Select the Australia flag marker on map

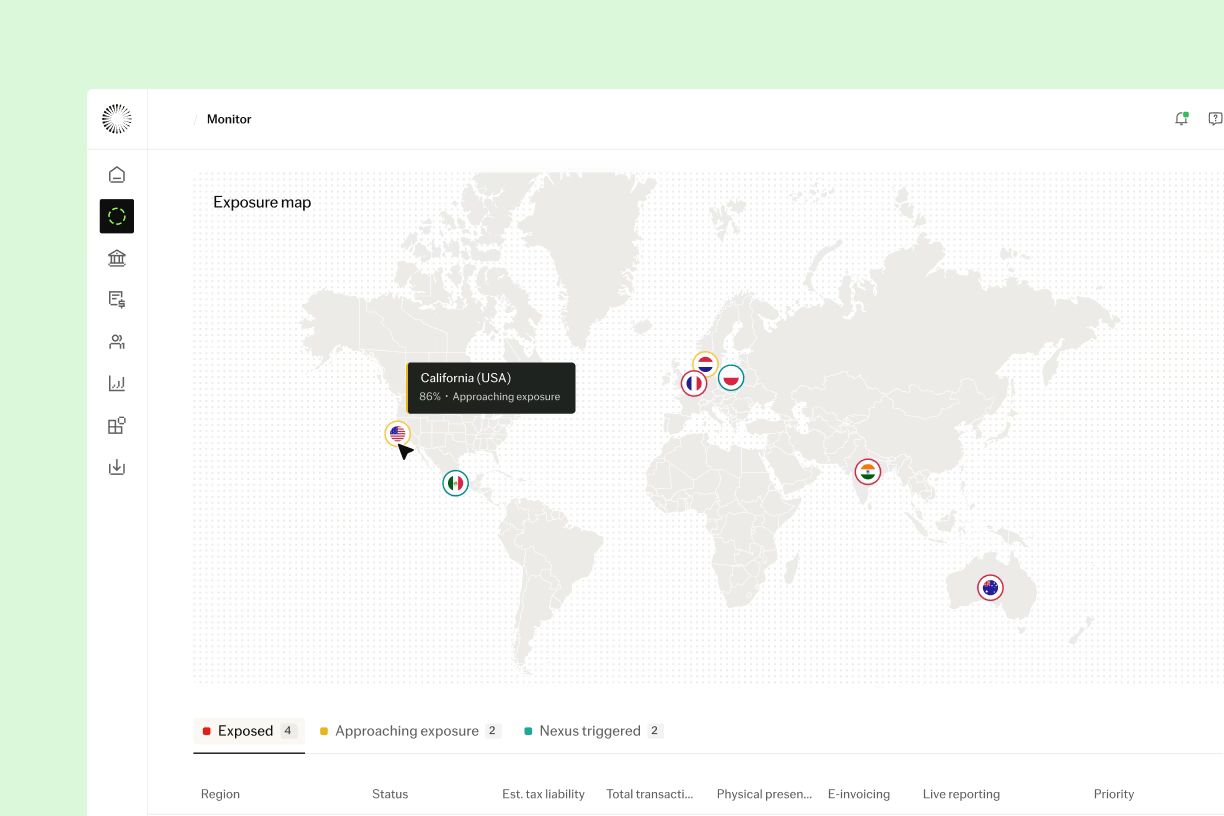tap(990, 588)
